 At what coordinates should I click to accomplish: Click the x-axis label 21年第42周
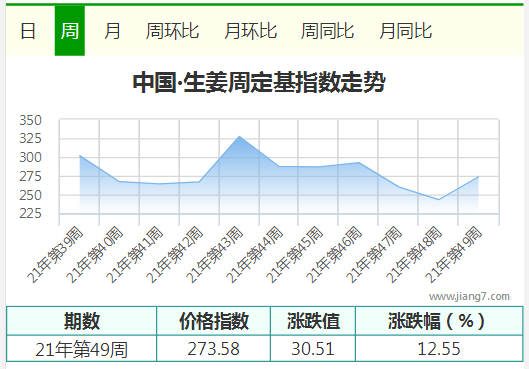coord(174,255)
